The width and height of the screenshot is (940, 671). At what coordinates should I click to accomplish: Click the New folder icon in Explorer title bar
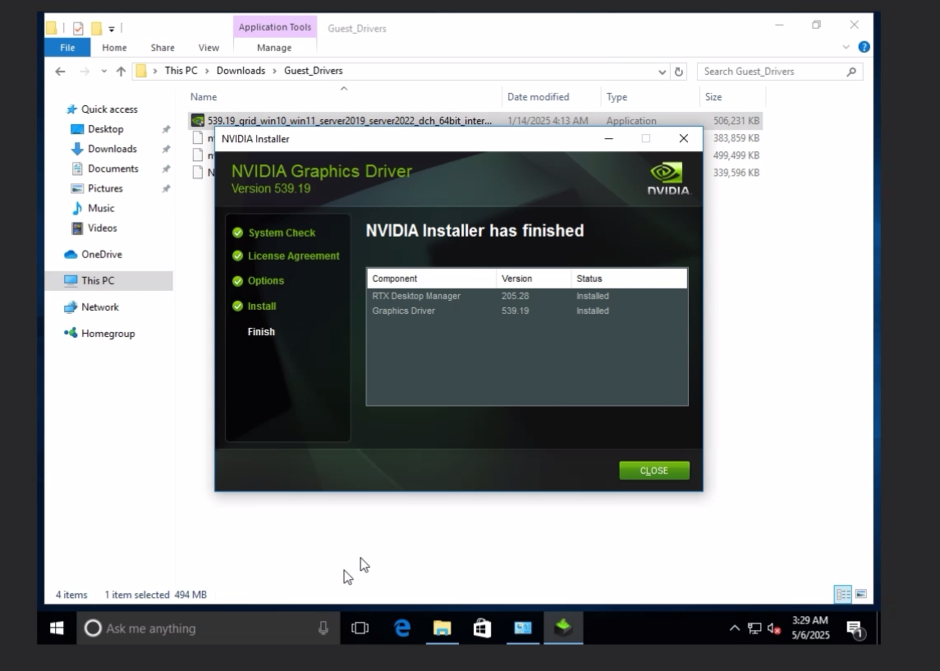pyautogui.click(x=96, y=28)
